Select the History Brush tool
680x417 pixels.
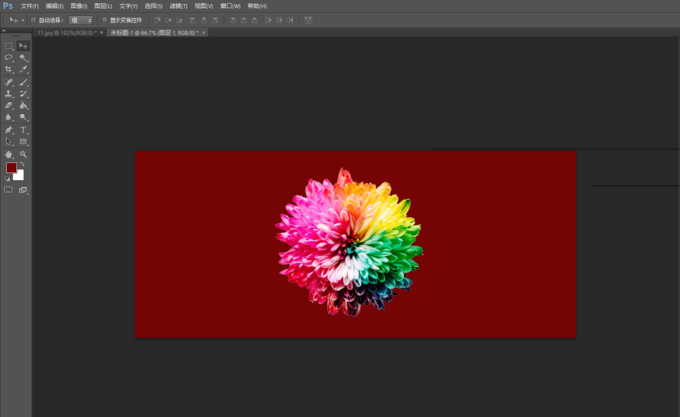click(23, 94)
